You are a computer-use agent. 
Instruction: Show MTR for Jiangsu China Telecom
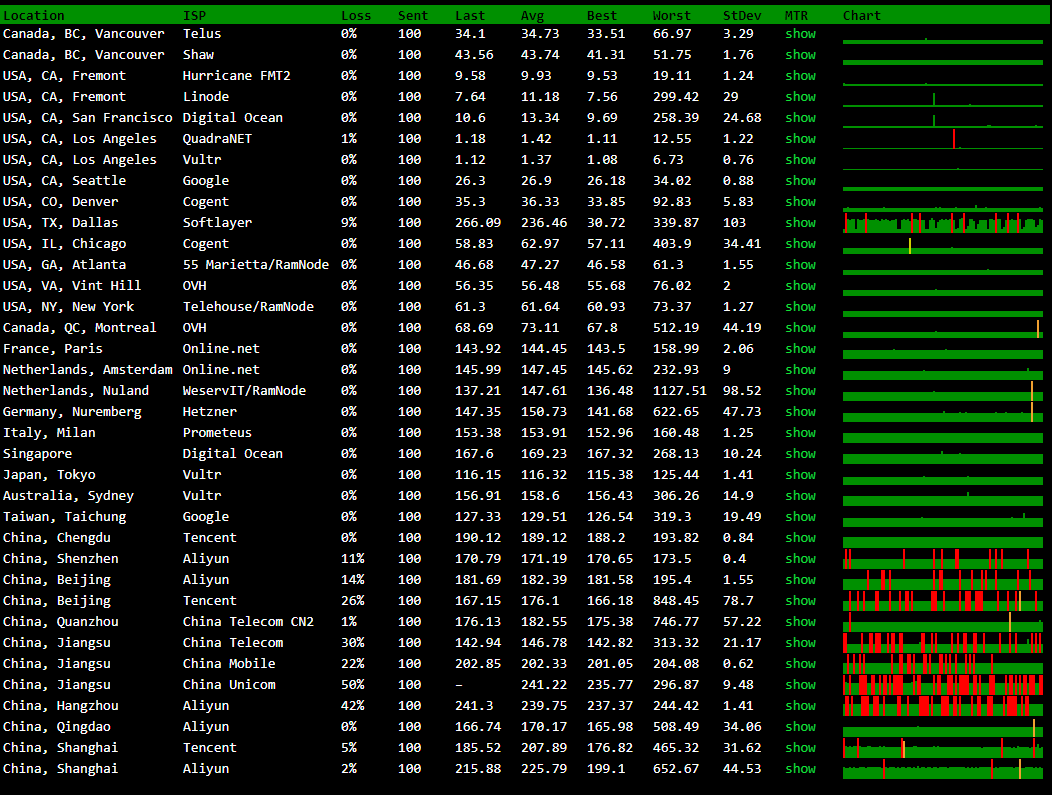pos(800,643)
